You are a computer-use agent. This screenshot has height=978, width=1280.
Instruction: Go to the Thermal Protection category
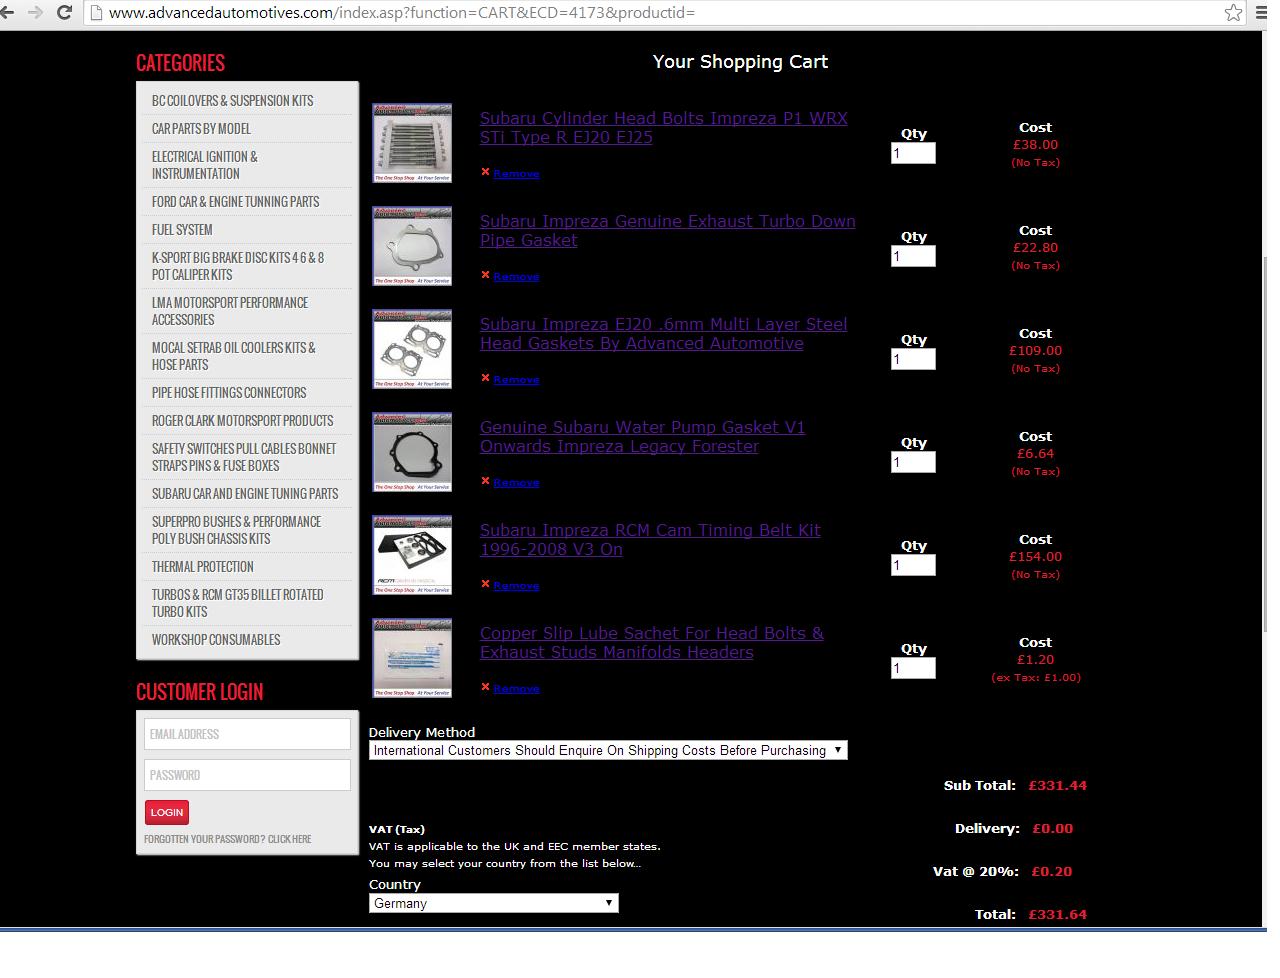pyautogui.click(x=203, y=567)
